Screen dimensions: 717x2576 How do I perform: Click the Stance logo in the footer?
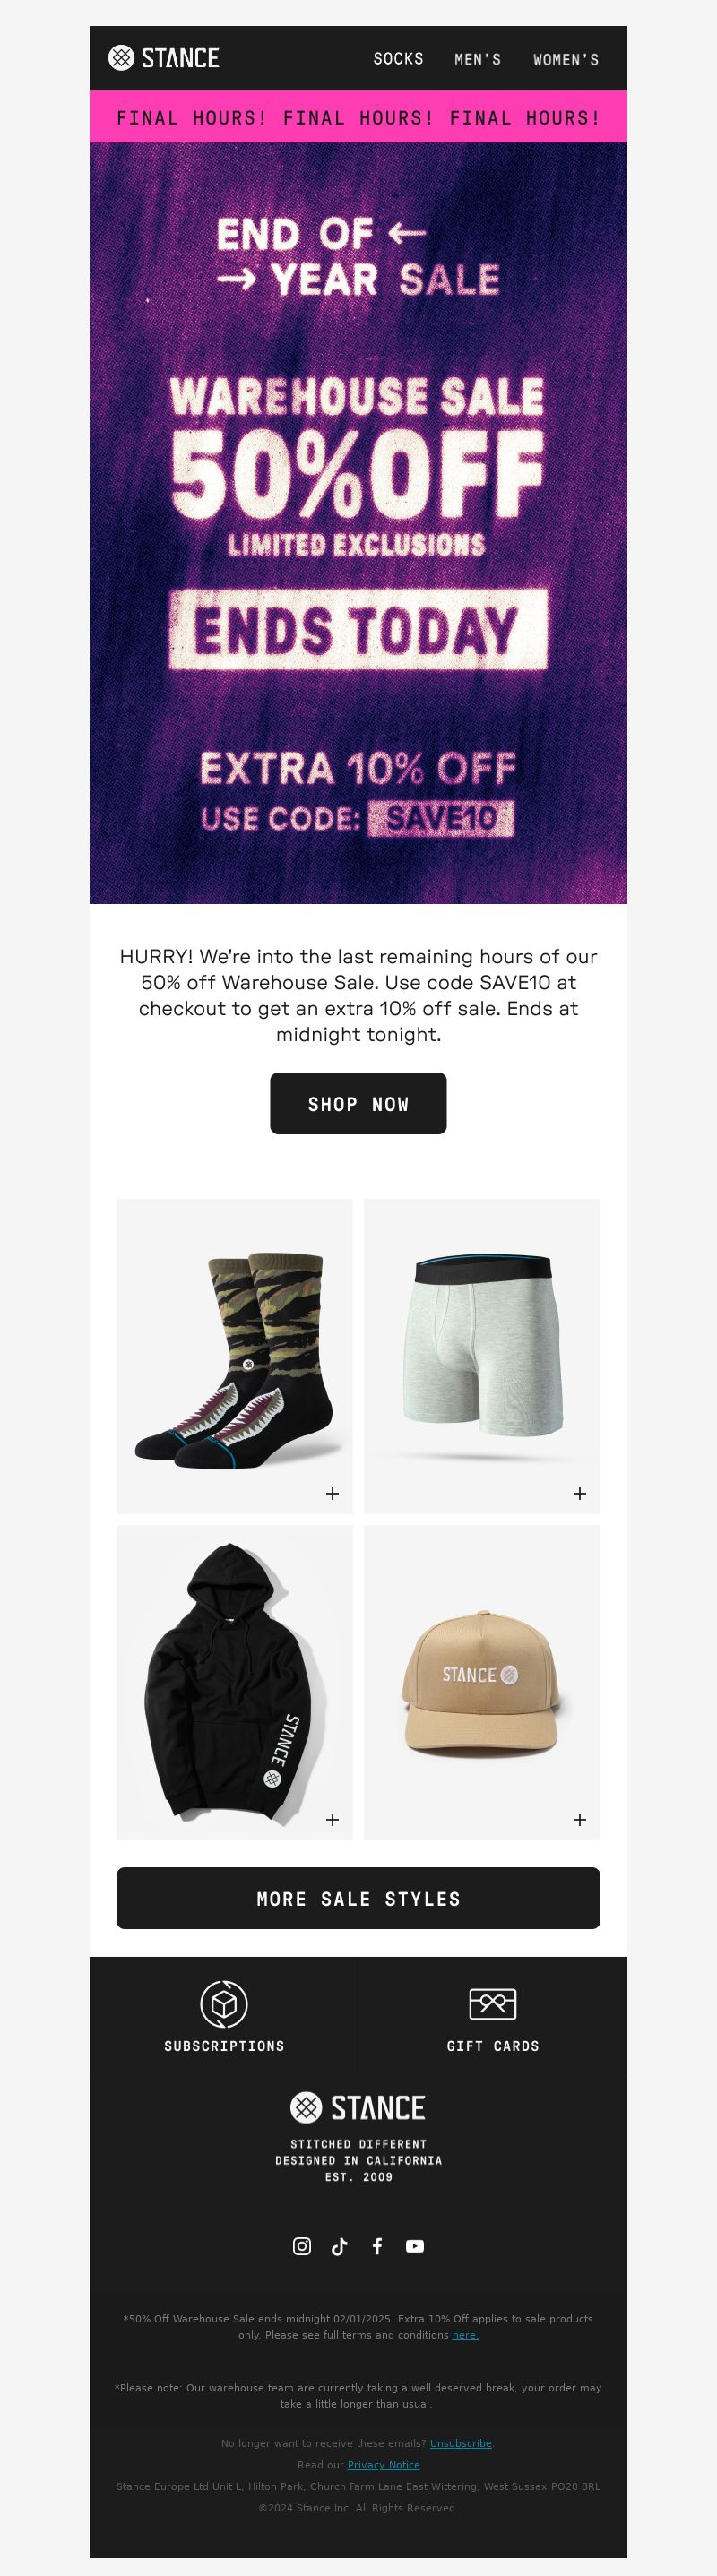pyautogui.click(x=358, y=2107)
